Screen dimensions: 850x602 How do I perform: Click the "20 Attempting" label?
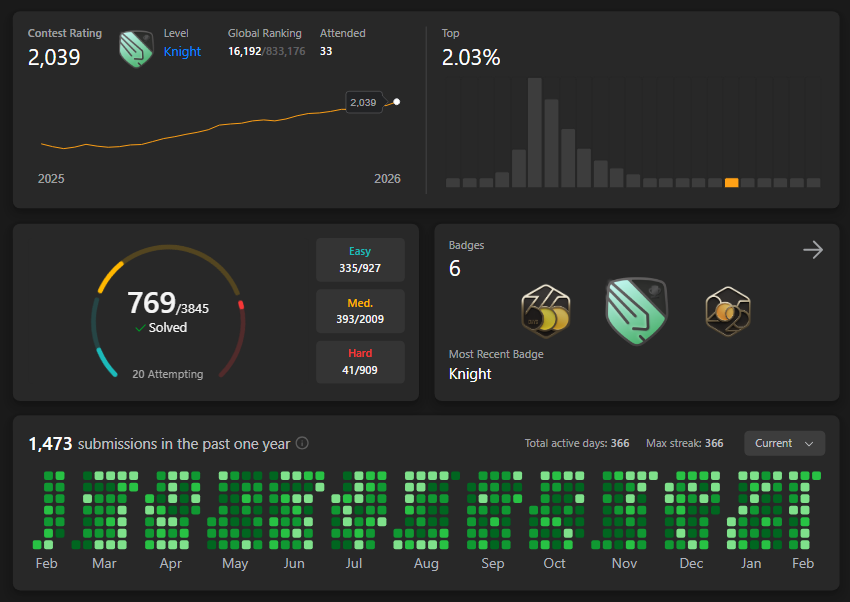168,374
